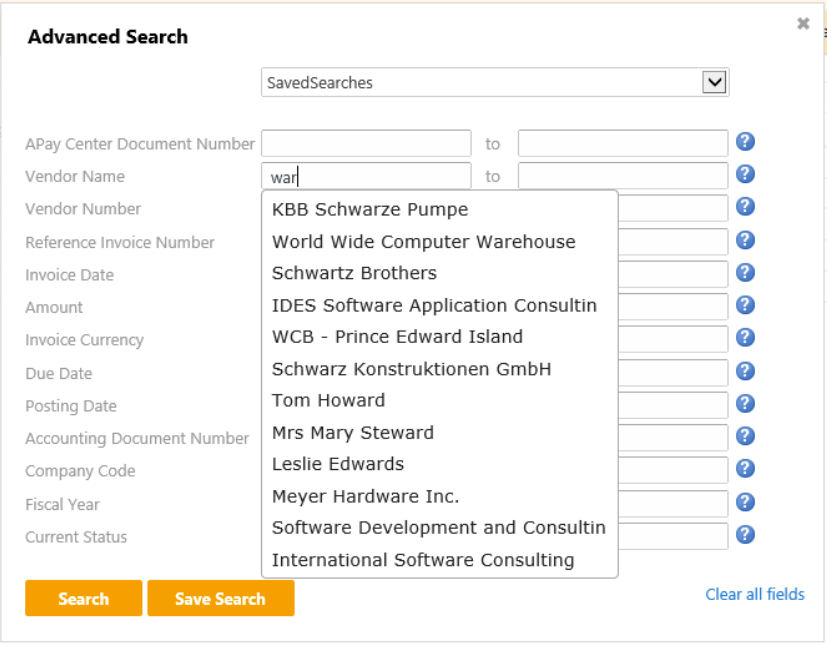Viewport: 827px width, 645px height.
Task: Choose Tom Howard from vendor suggestions
Action: 328,400
